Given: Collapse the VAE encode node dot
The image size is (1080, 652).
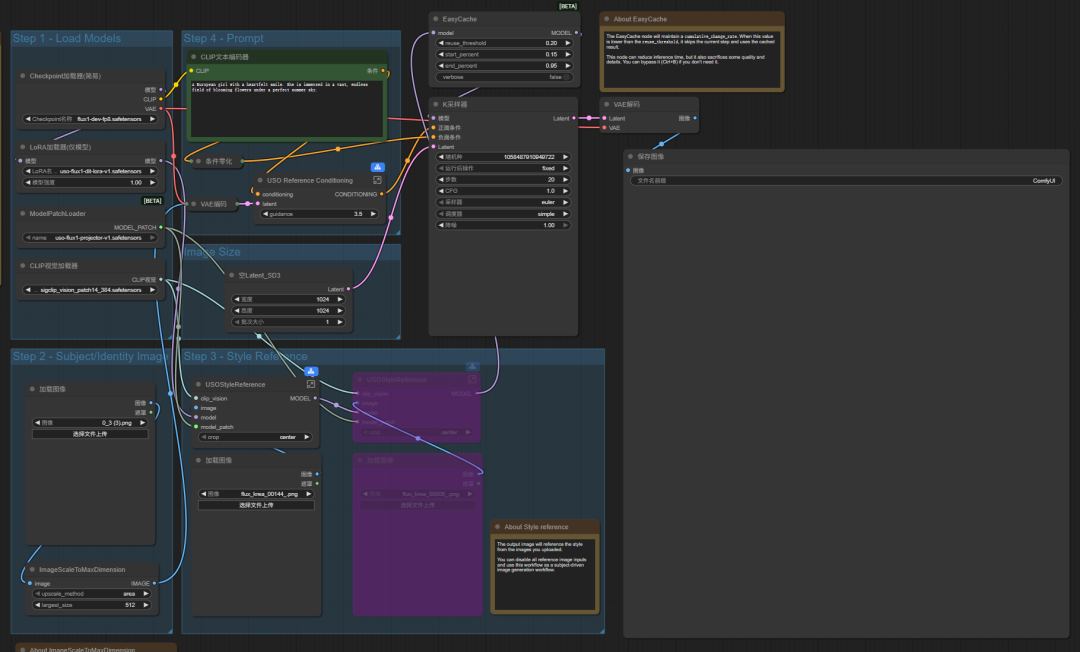Looking at the screenshot, I should [194, 204].
